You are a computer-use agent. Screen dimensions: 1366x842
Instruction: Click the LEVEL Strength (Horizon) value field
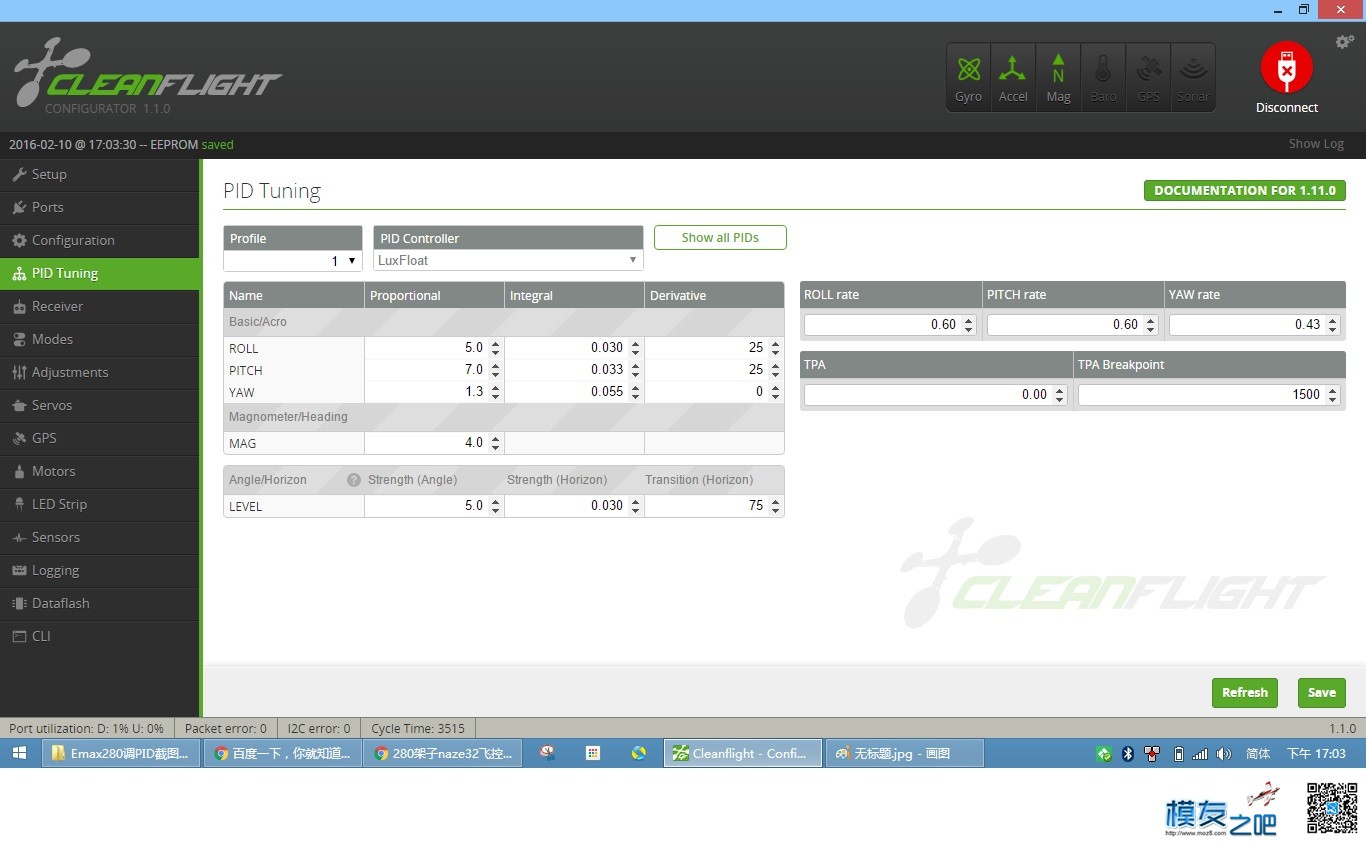pos(575,506)
